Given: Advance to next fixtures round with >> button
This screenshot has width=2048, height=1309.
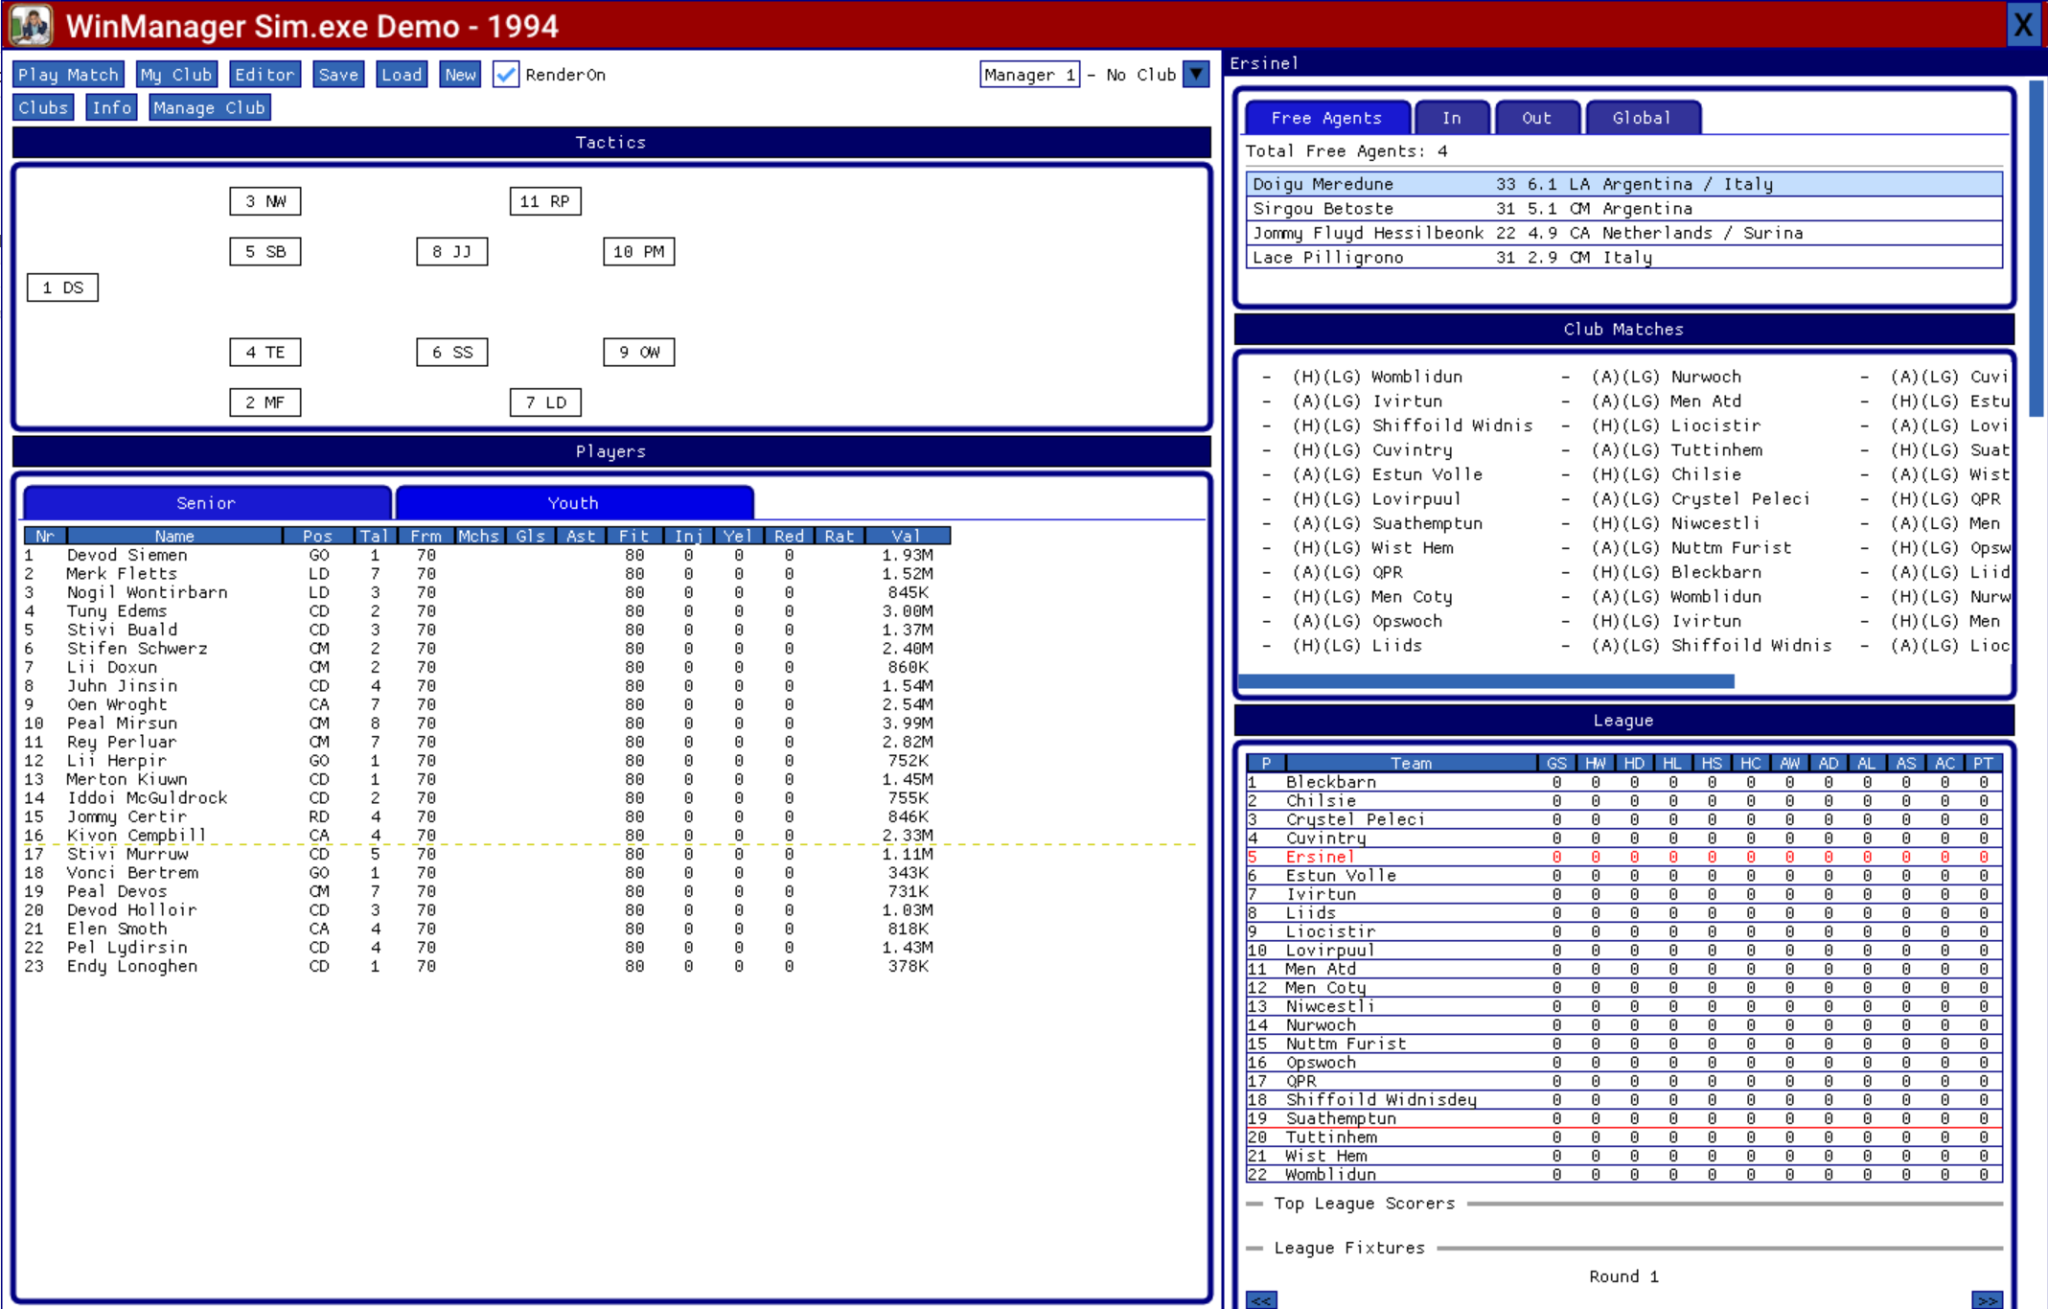Looking at the screenshot, I should click(1986, 1300).
